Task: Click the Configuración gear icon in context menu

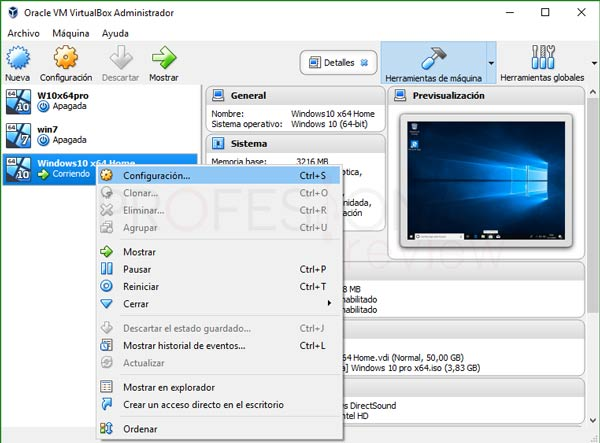Action: click(106, 175)
